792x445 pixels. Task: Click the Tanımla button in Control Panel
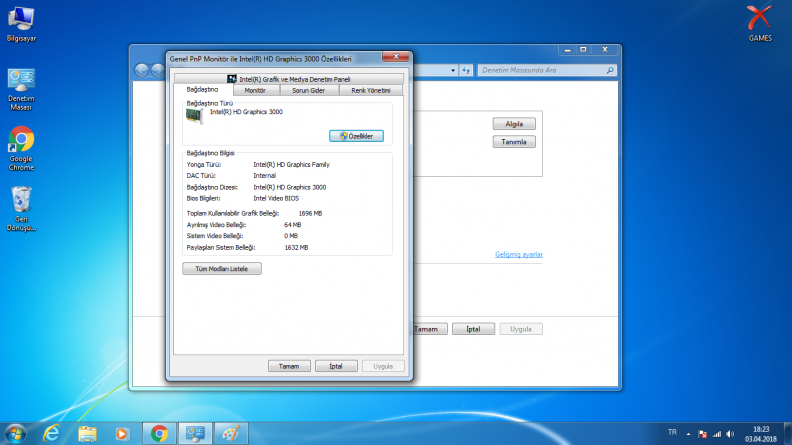click(x=514, y=142)
